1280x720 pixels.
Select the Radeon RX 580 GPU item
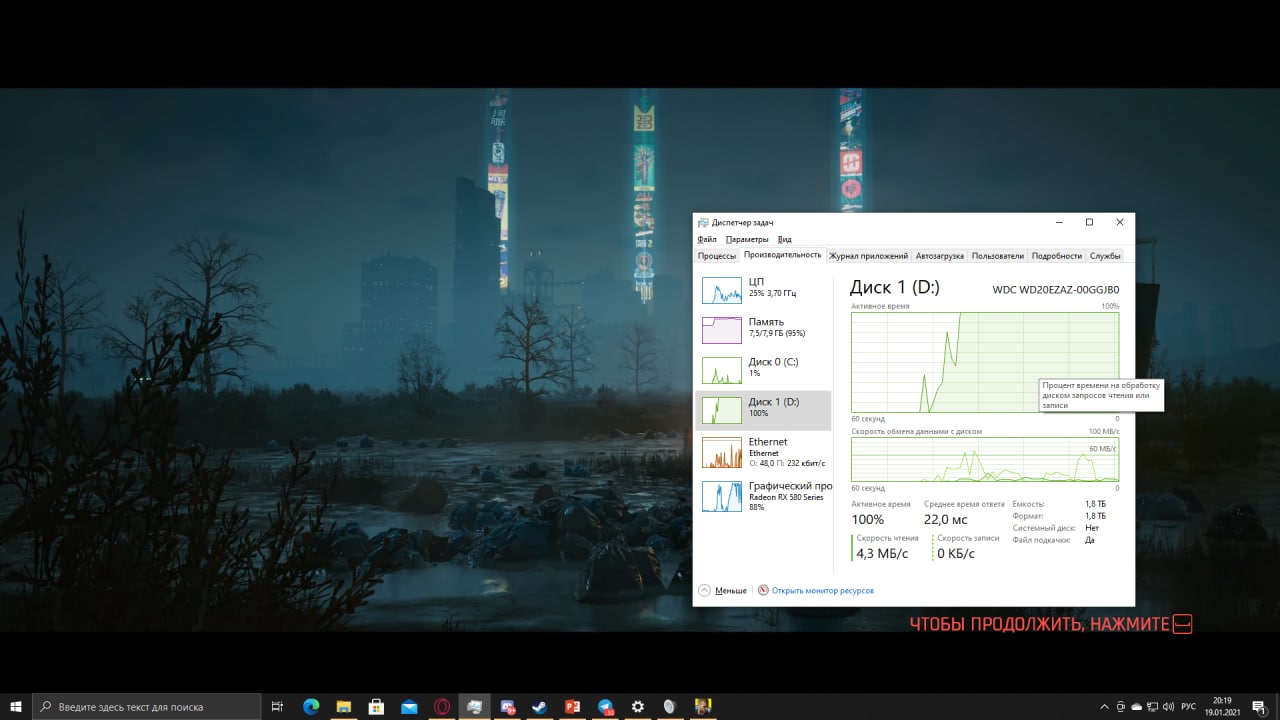point(763,495)
